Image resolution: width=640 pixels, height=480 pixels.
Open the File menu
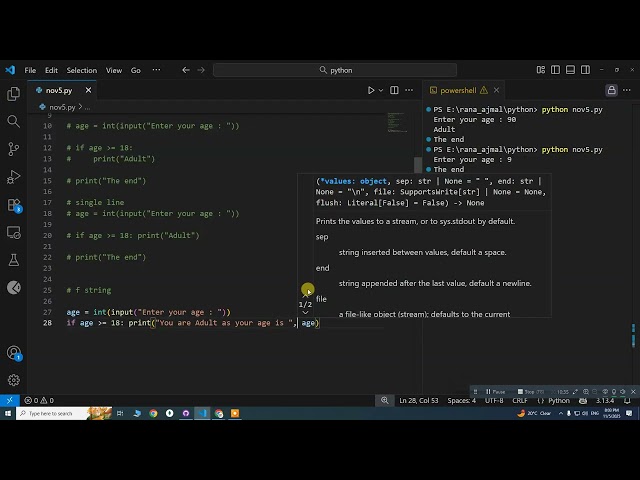pyautogui.click(x=30, y=70)
